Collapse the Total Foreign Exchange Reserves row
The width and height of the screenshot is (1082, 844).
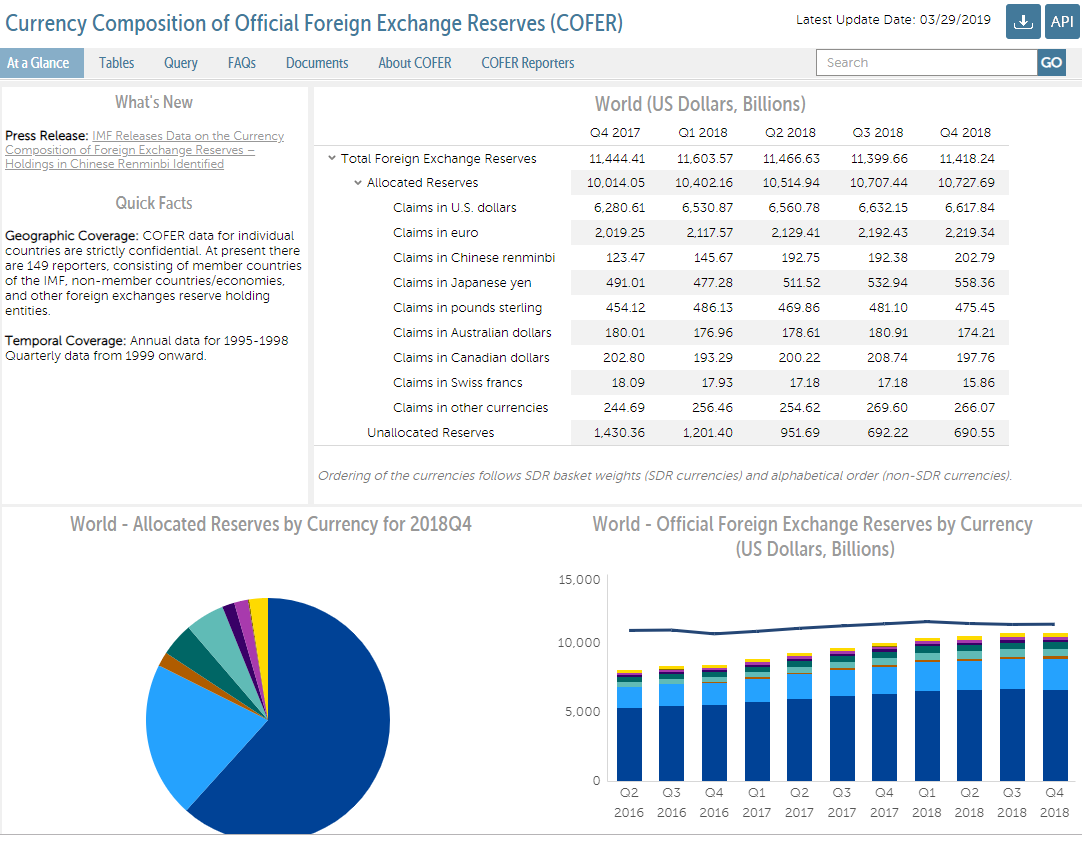[x=331, y=158]
